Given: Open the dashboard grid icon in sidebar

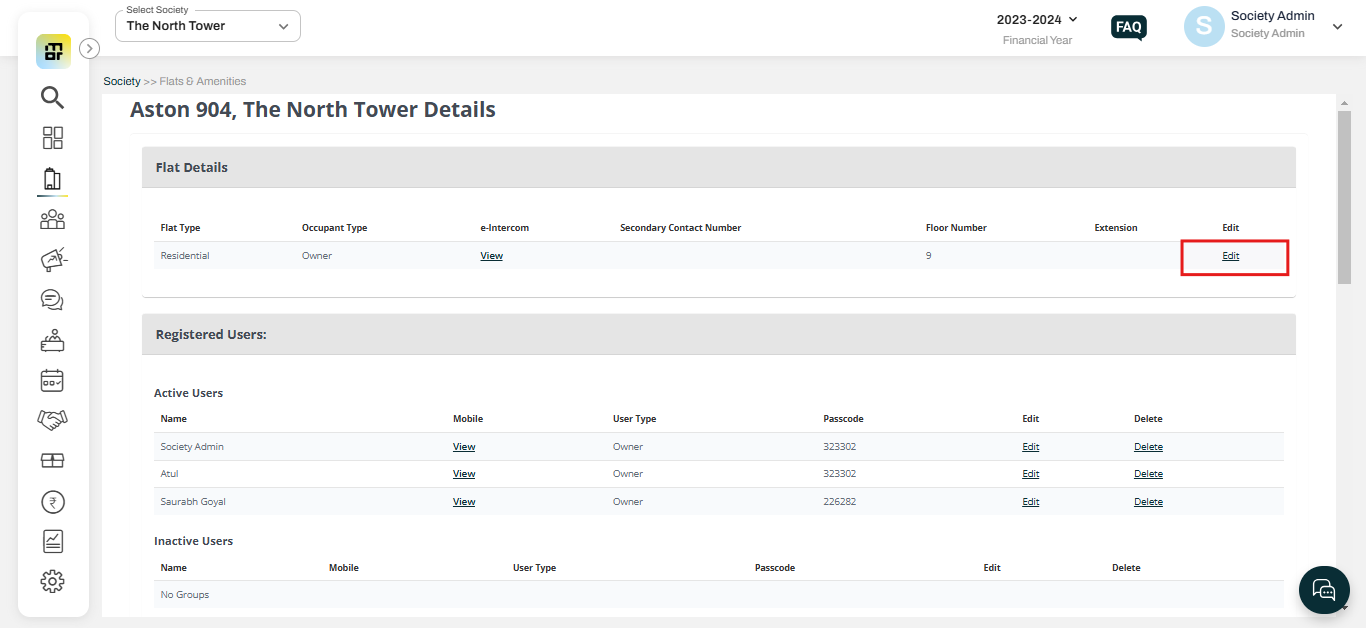Looking at the screenshot, I should click(52, 138).
